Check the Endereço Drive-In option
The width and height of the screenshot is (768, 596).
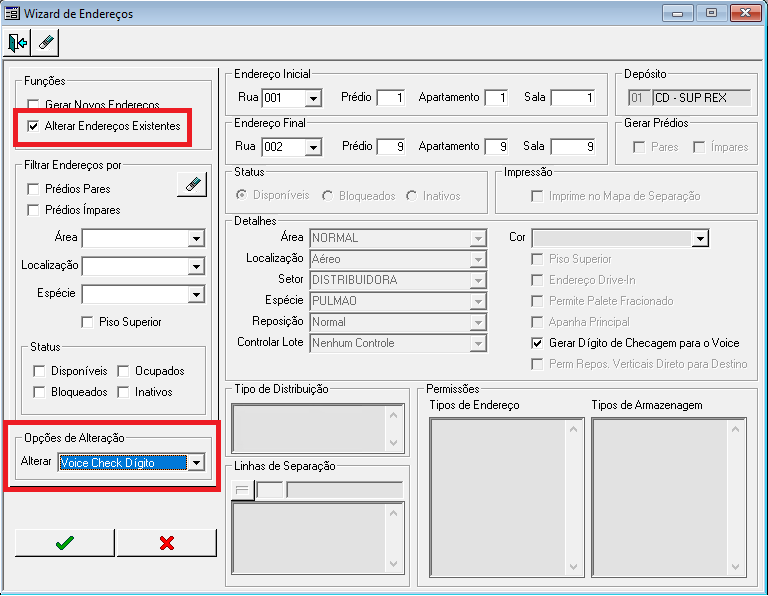point(537,280)
